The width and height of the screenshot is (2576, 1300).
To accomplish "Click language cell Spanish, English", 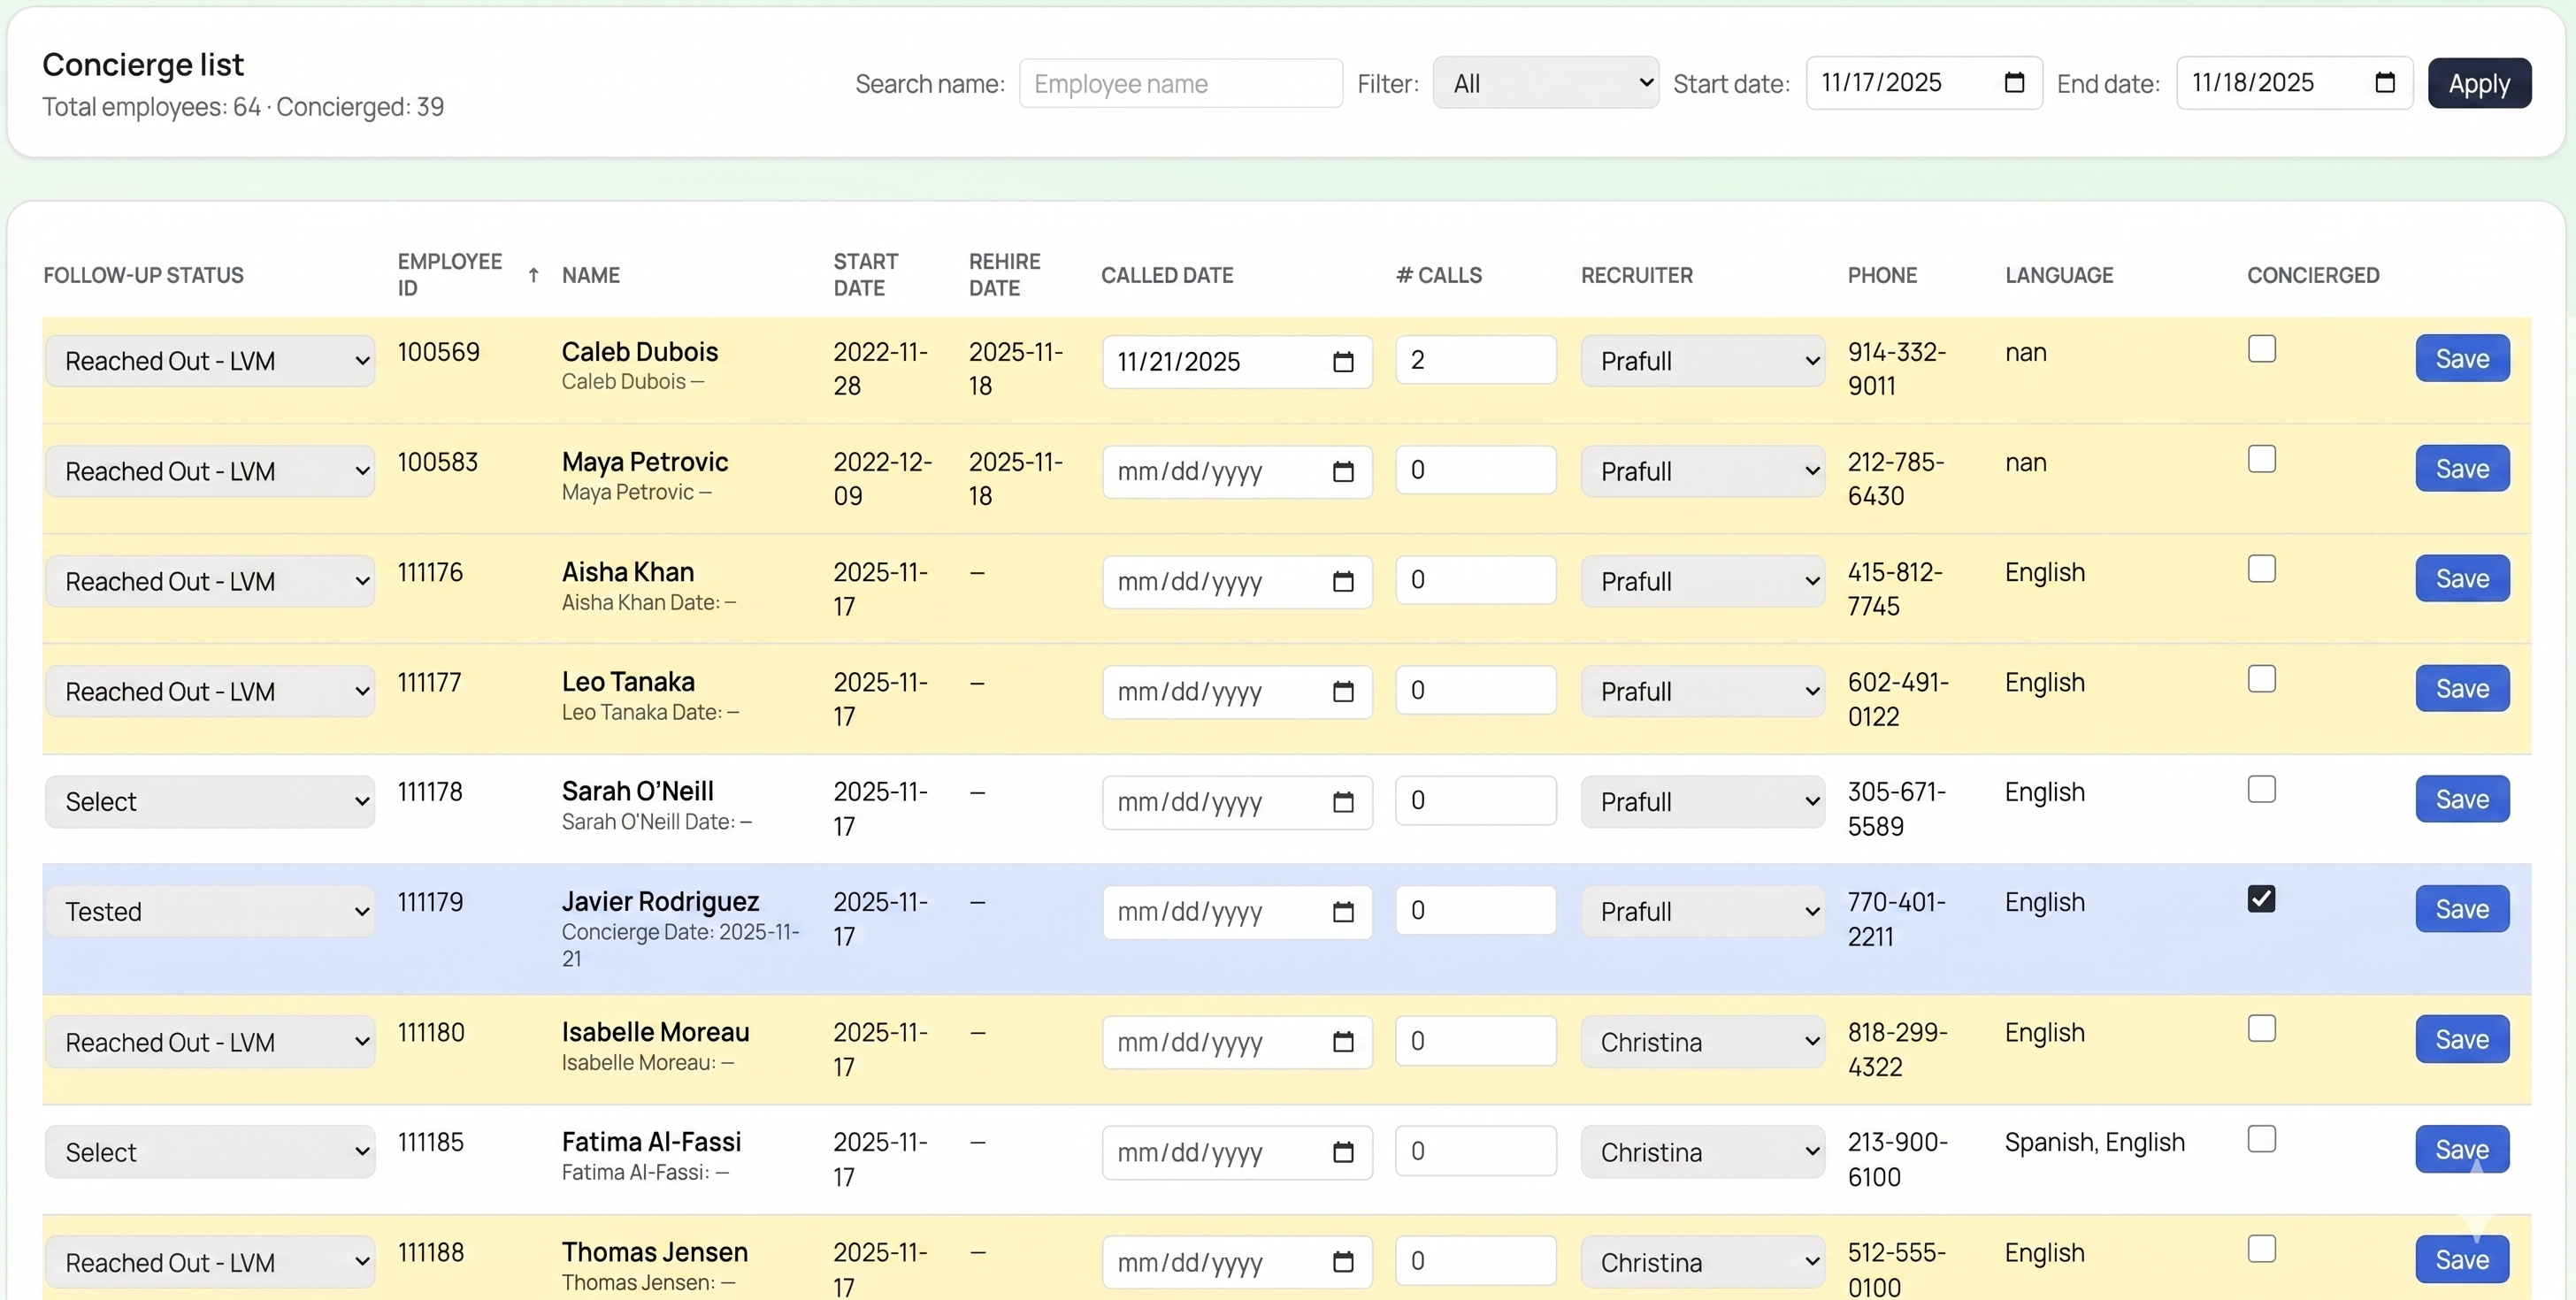I will tap(2094, 1142).
